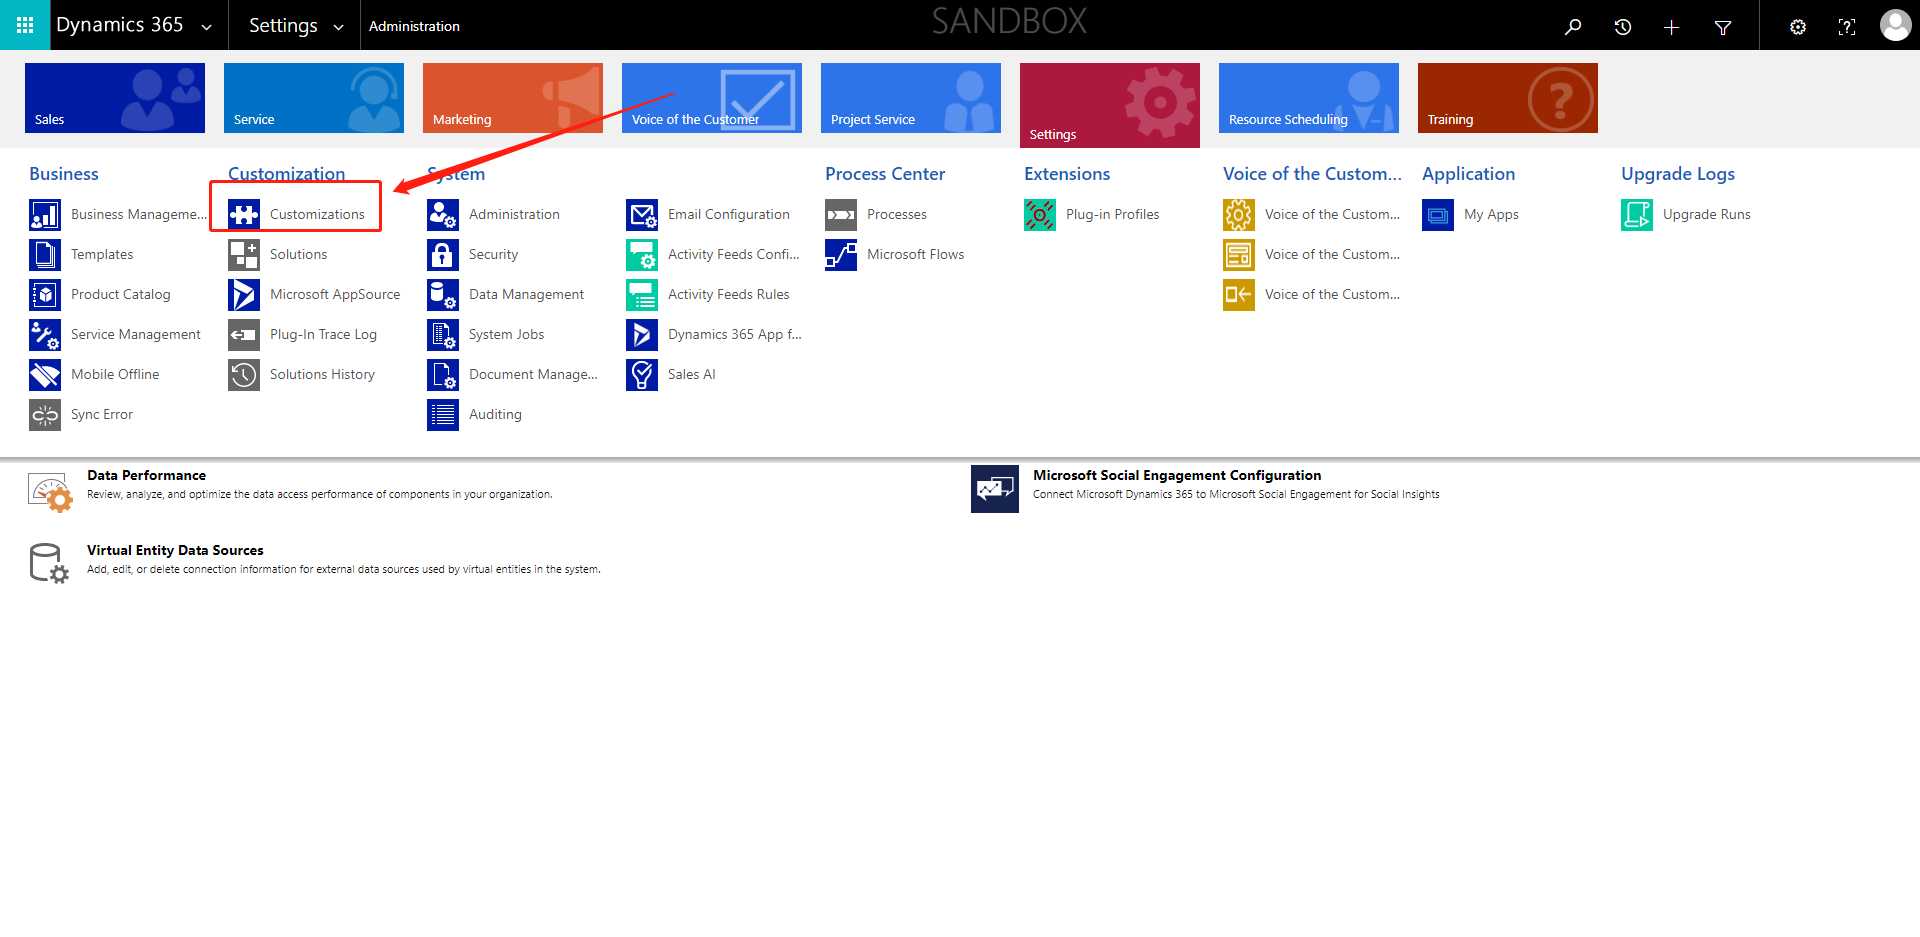Click the Product Catalog icon

[45, 295]
